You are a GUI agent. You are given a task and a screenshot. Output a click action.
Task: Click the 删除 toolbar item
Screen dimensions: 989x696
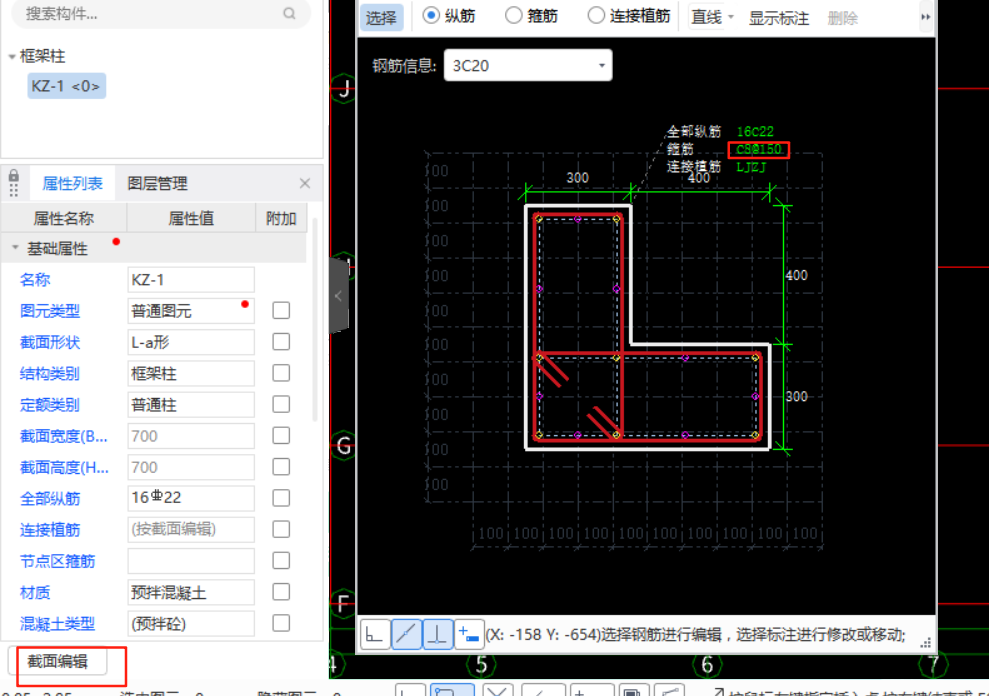click(x=843, y=18)
